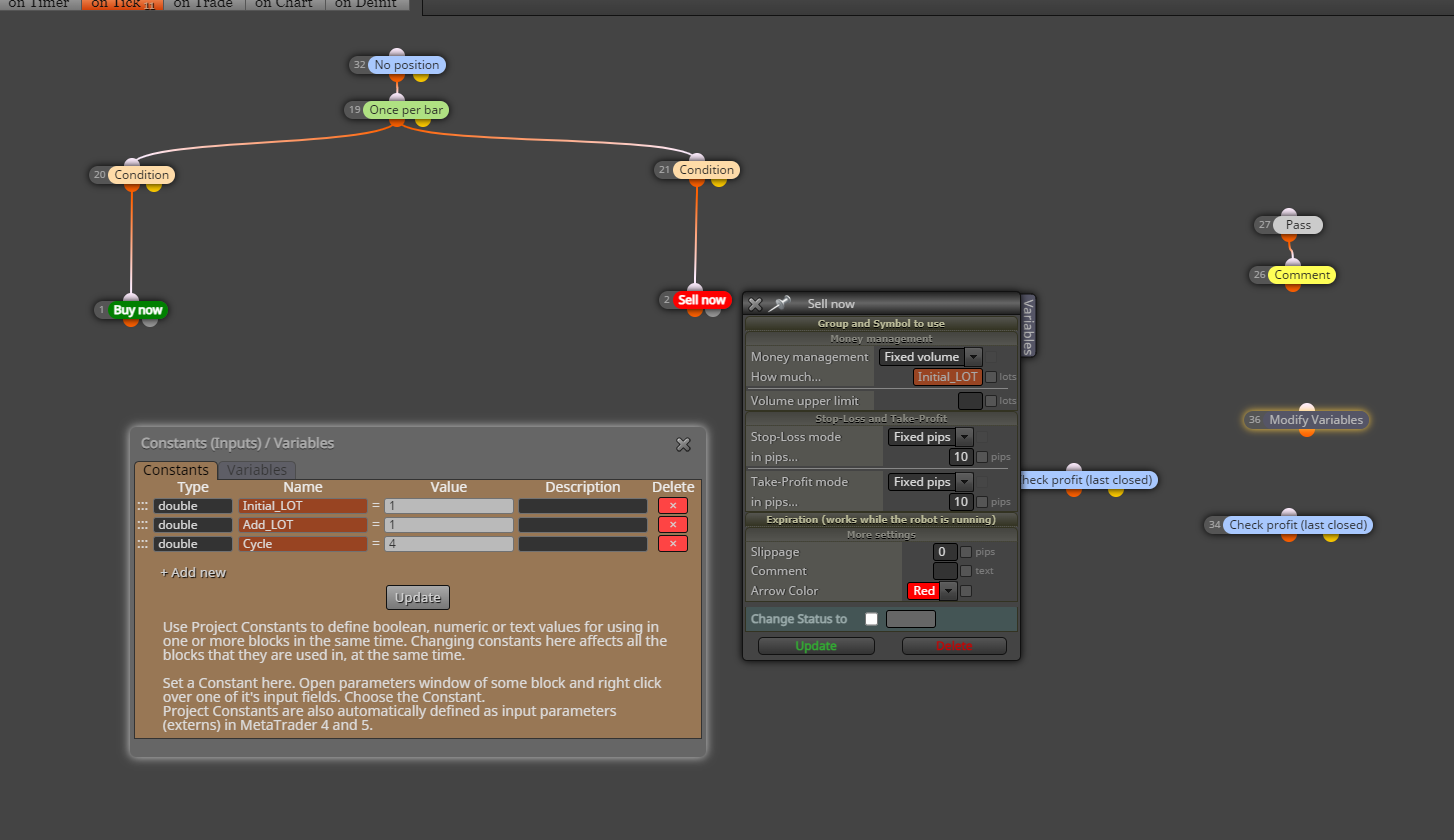Delete the Cycle constant with red X
1454x840 pixels.
673,544
